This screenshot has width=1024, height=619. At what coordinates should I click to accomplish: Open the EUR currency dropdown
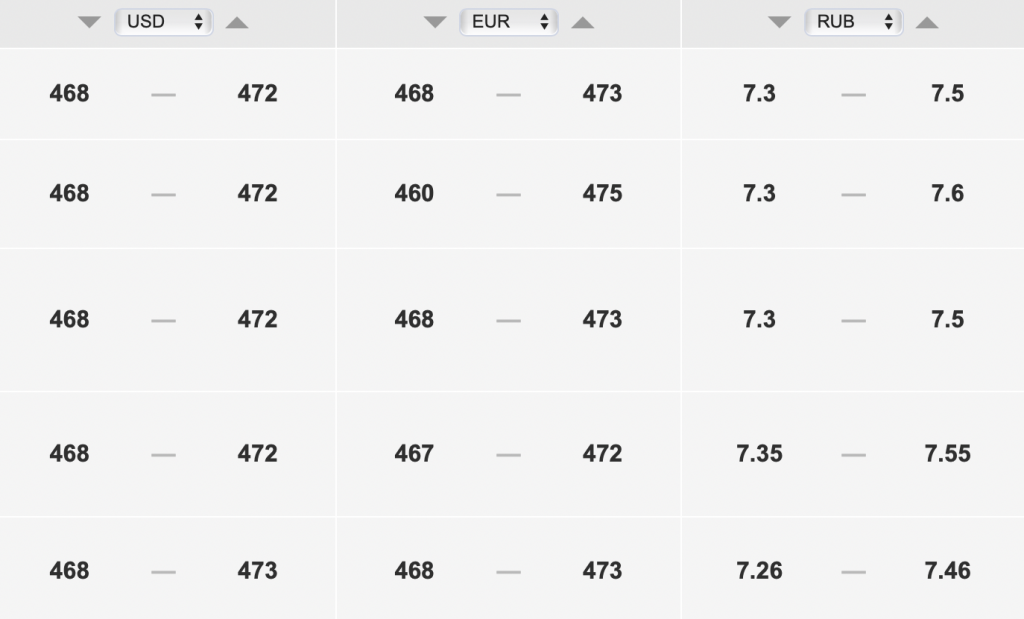[509, 22]
